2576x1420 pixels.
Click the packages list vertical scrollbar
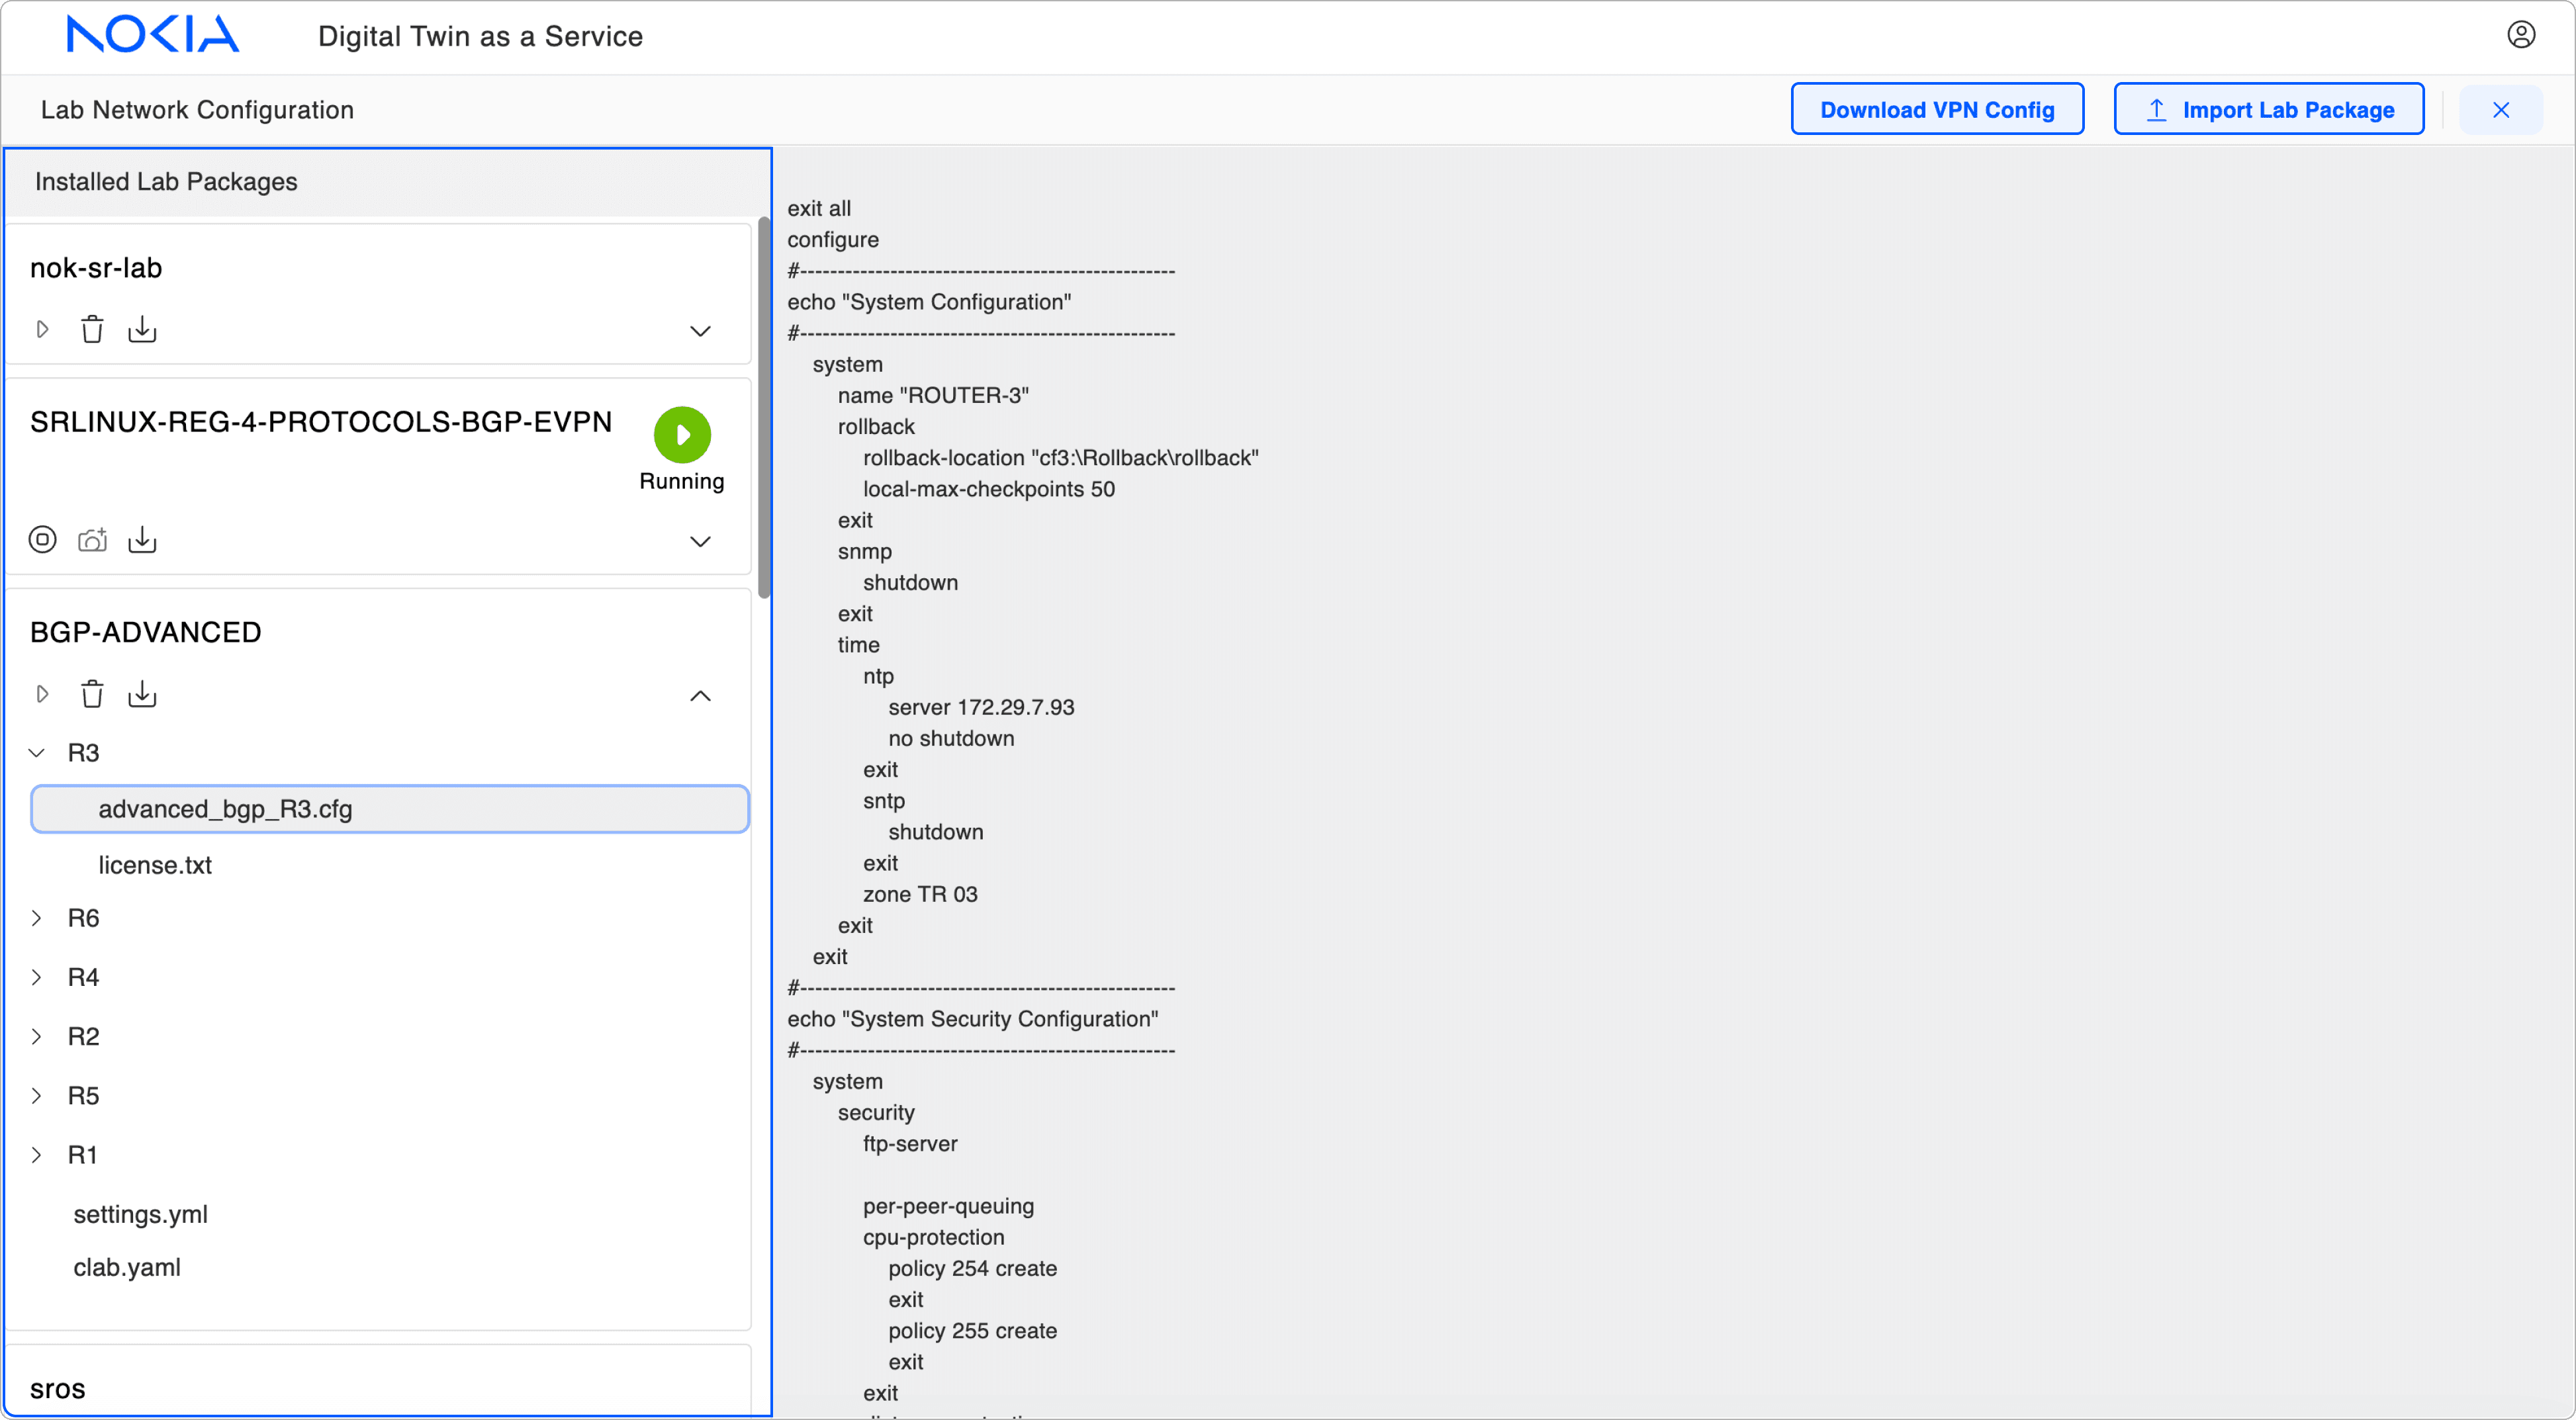coord(764,408)
